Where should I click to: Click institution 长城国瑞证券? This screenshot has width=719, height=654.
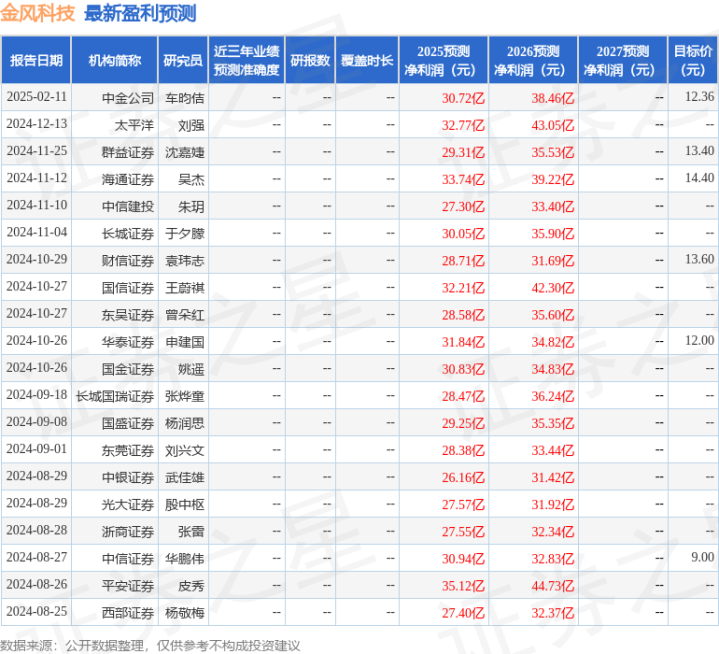(115, 396)
